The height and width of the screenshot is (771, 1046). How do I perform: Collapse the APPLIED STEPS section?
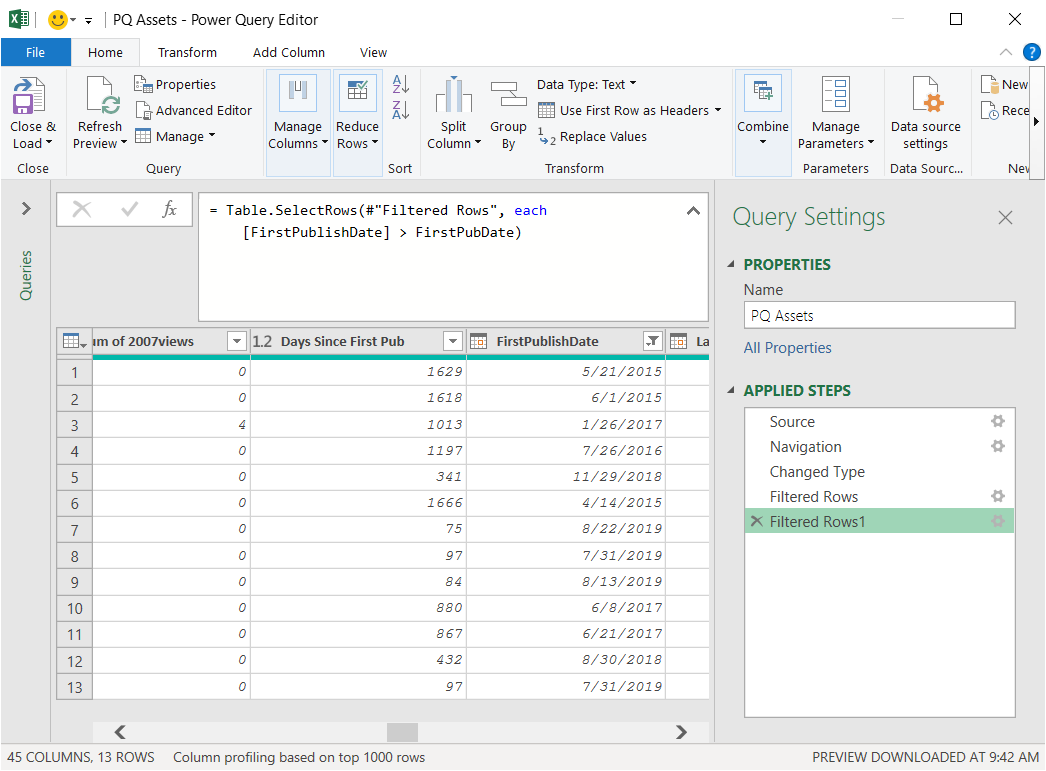(730, 390)
